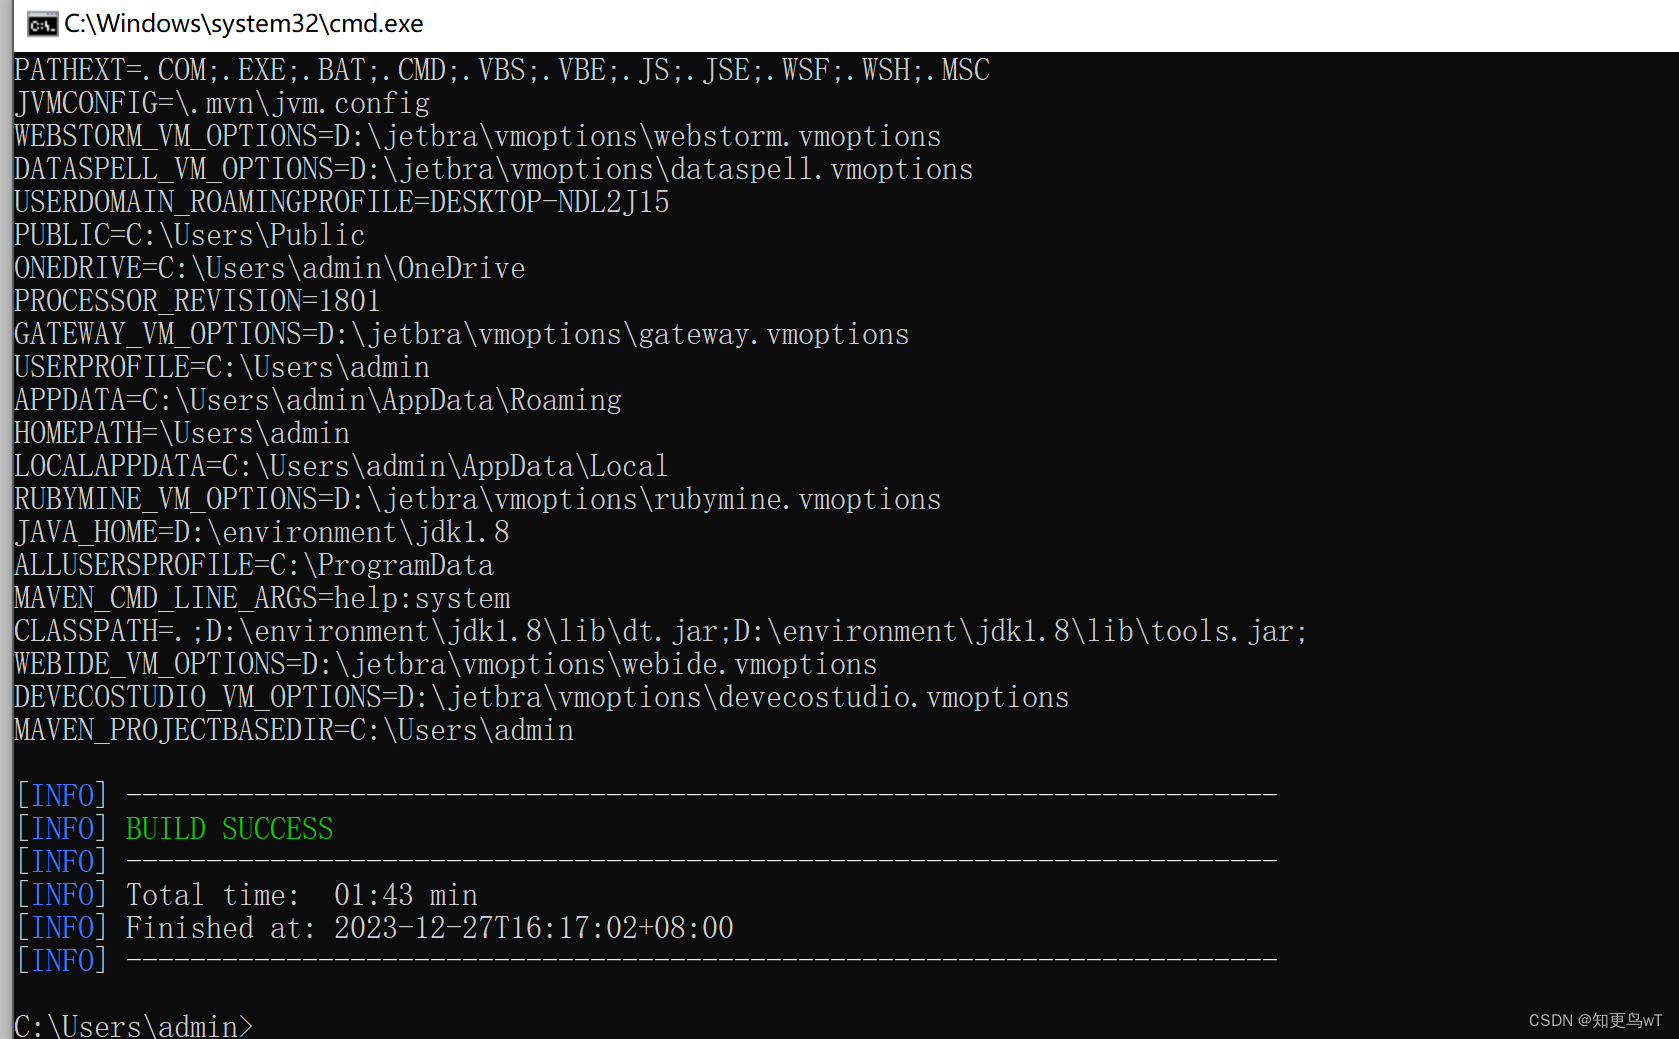Click the USERDOMAIN_ROAMINGPROFILE line

[x=341, y=202]
